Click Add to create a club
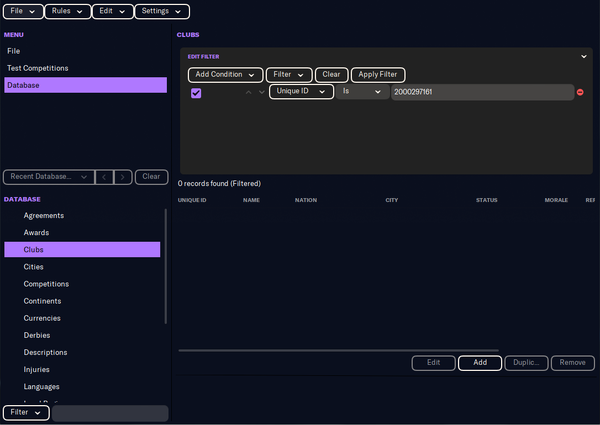The height and width of the screenshot is (425, 600). click(x=480, y=362)
